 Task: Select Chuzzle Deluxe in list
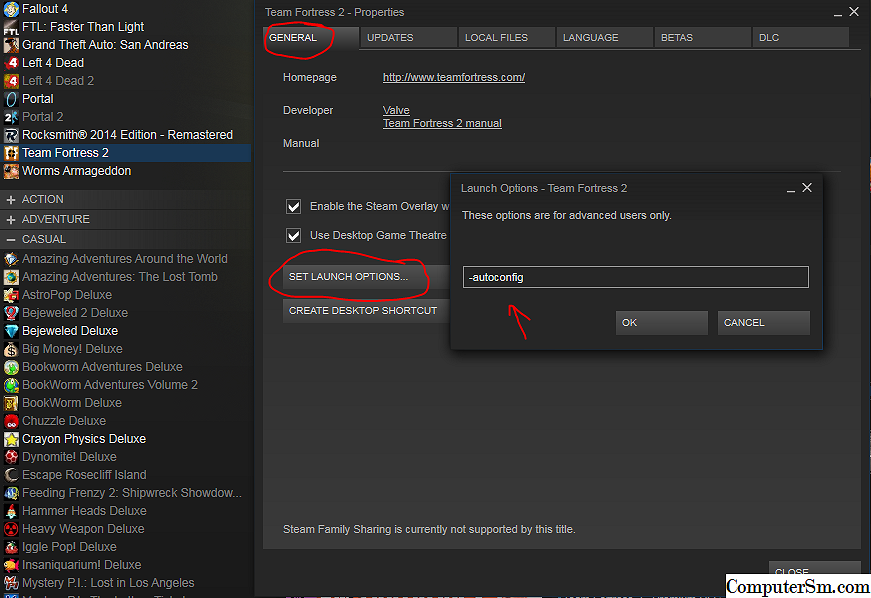[x=64, y=421]
